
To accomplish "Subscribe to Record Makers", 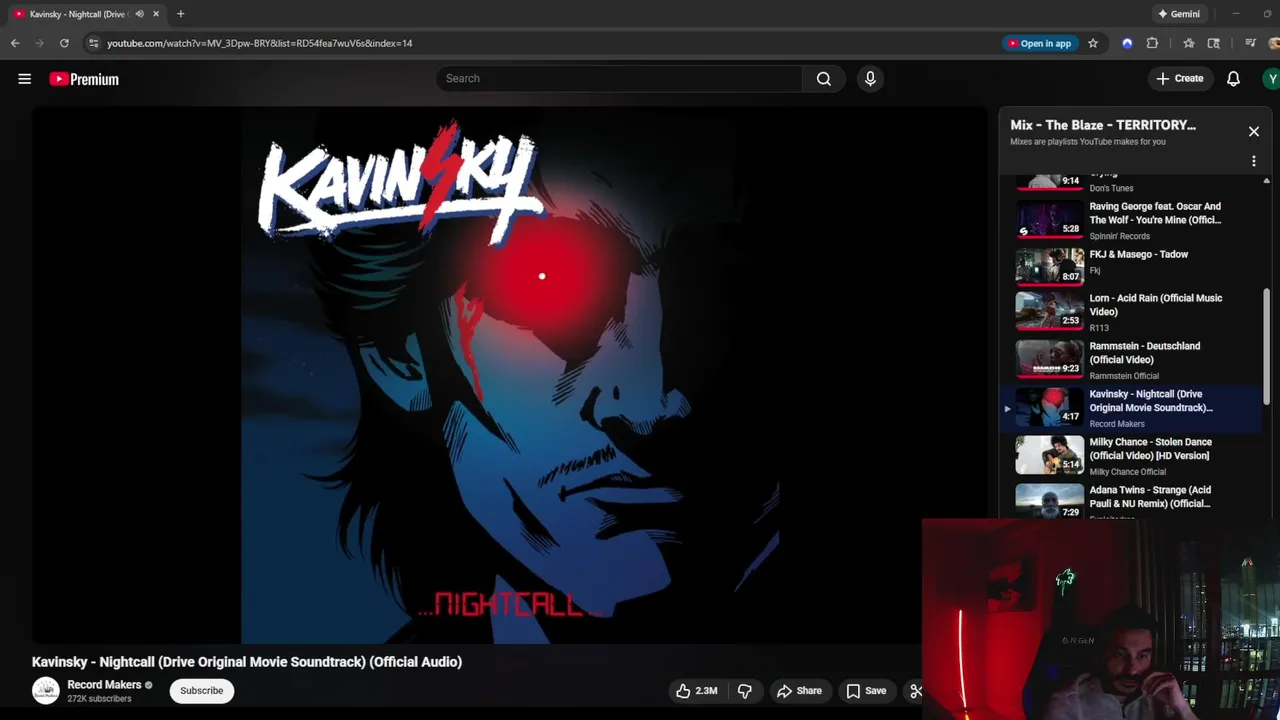I will (x=201, y=691).
